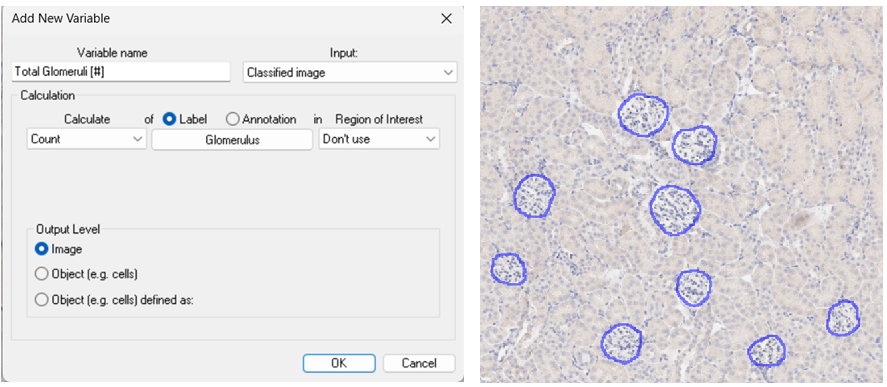Click the Variable name text field
887x387 pixels.
(x=121, y=72)
